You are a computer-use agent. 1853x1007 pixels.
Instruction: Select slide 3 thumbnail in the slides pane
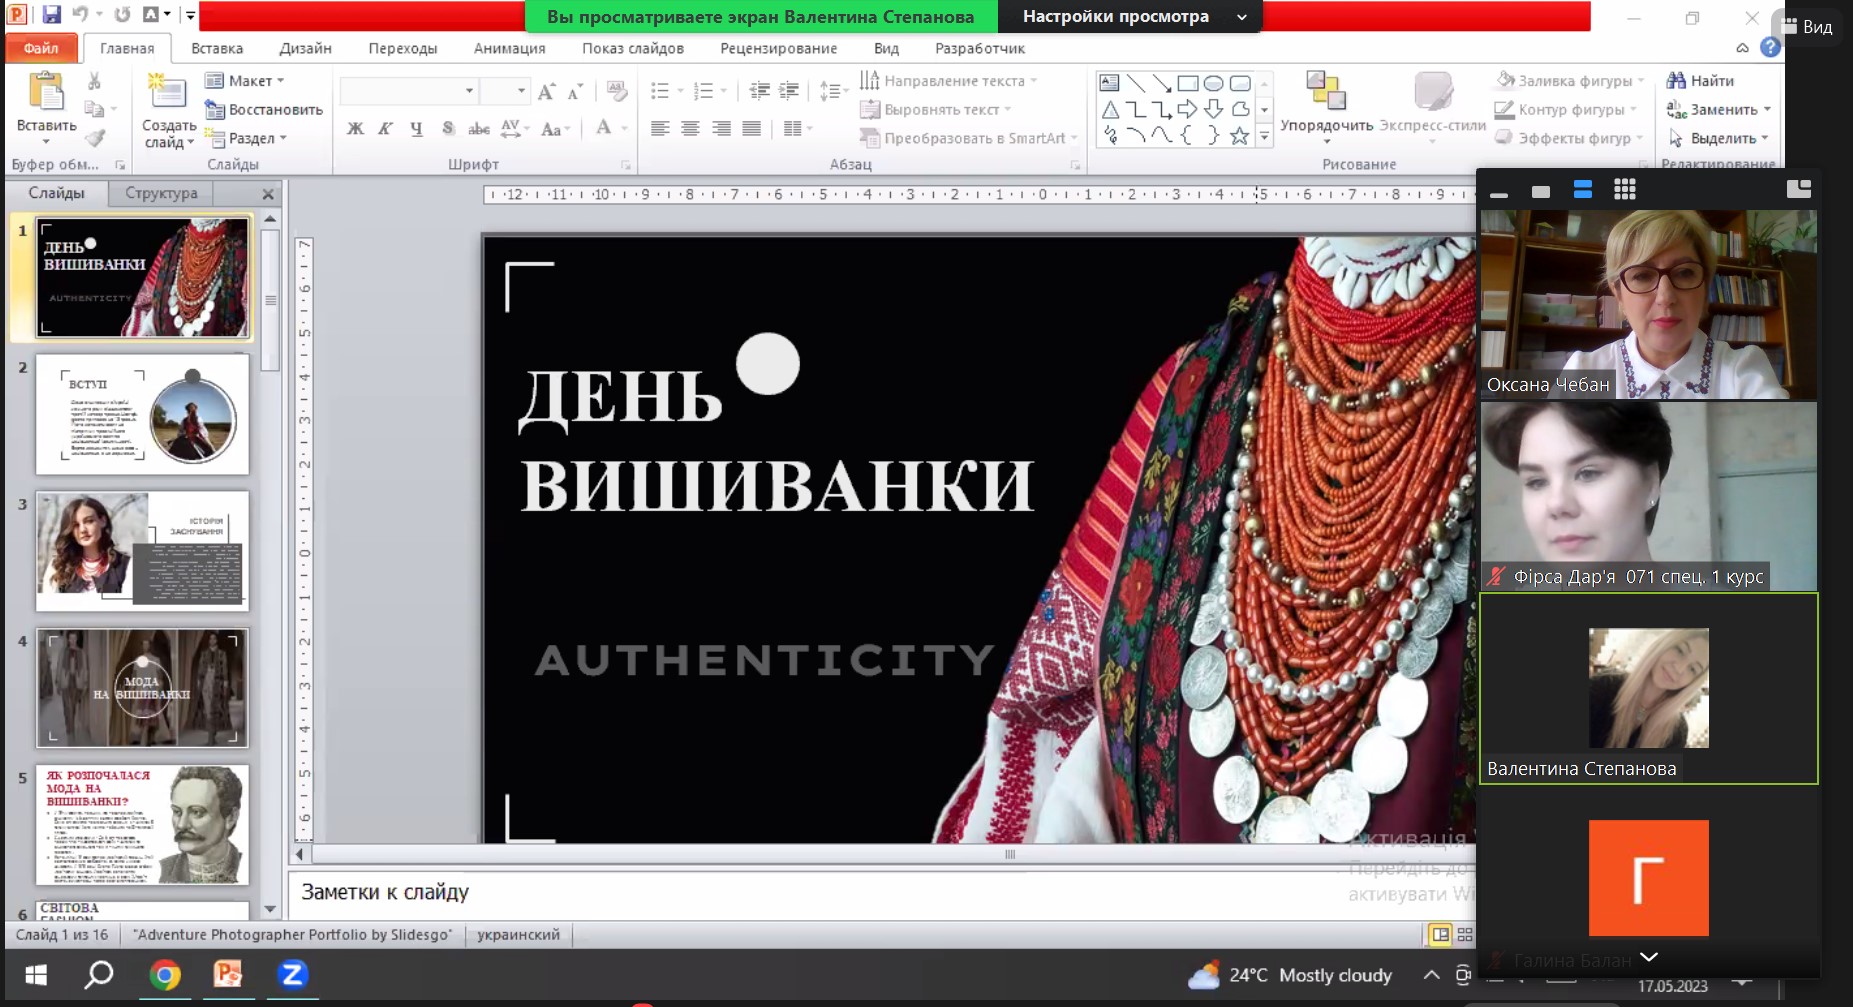click(142, 550)
